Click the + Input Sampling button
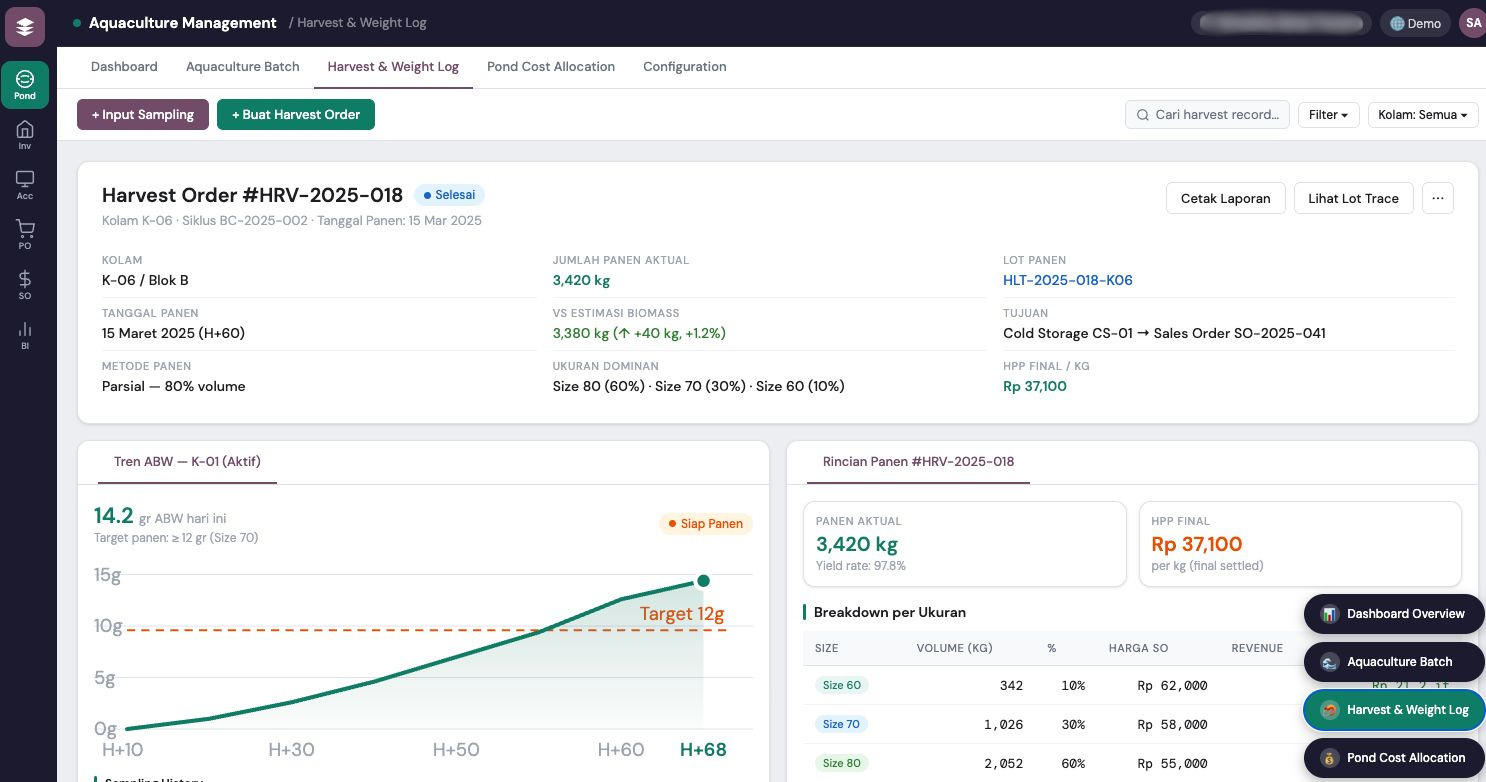The width and height of the screenshot is (1486, 782). point(143,115)
